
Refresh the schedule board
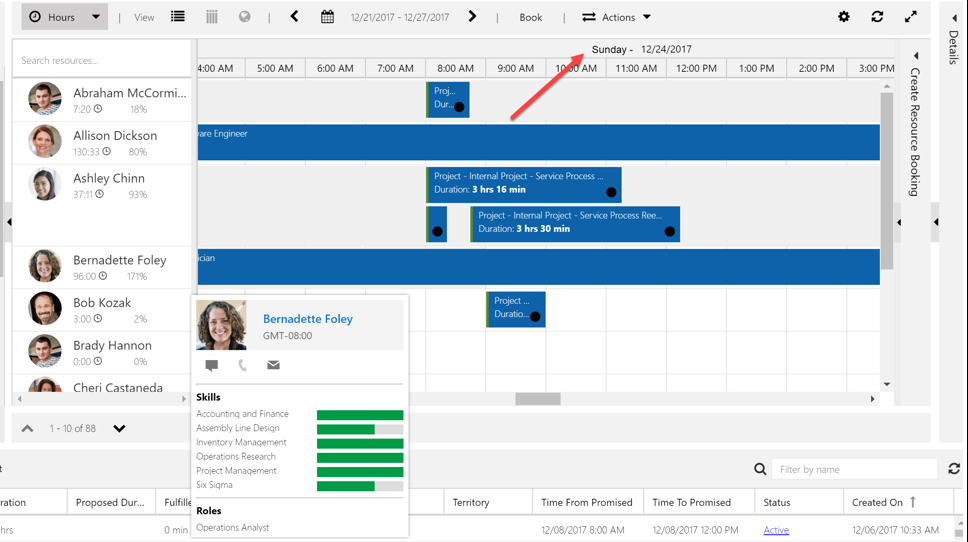(x=877, y=17)
